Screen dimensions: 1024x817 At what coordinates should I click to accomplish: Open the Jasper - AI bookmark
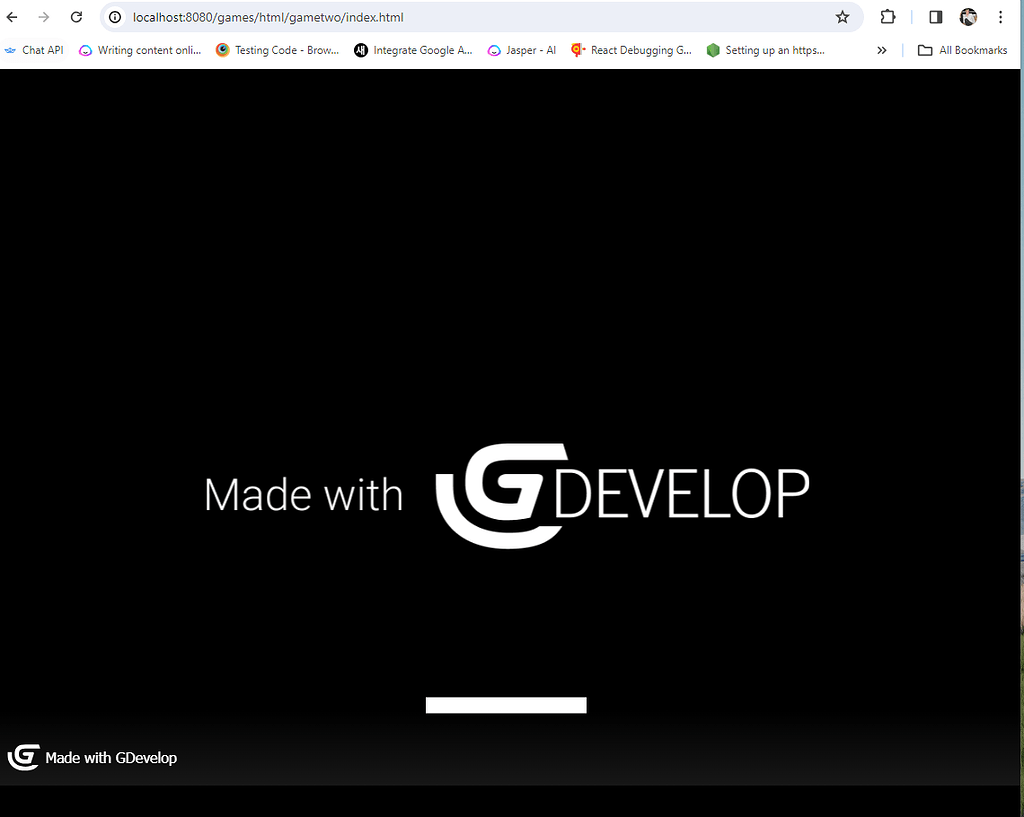521,50
